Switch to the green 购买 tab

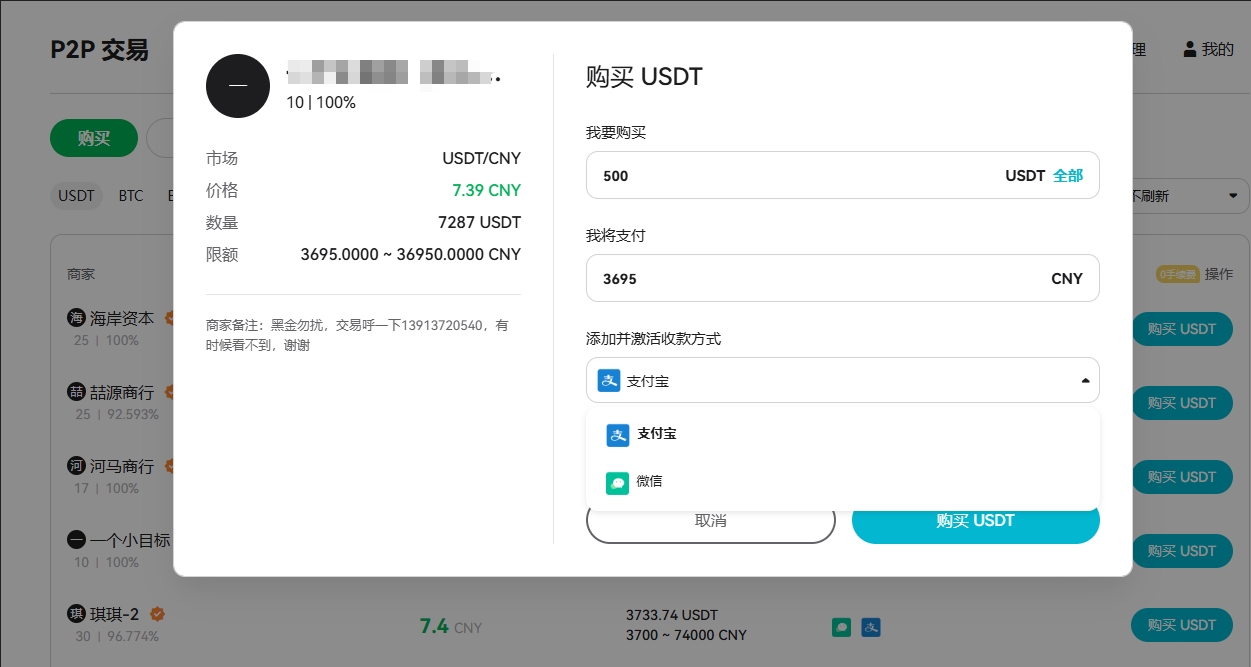tap(94, 138)
